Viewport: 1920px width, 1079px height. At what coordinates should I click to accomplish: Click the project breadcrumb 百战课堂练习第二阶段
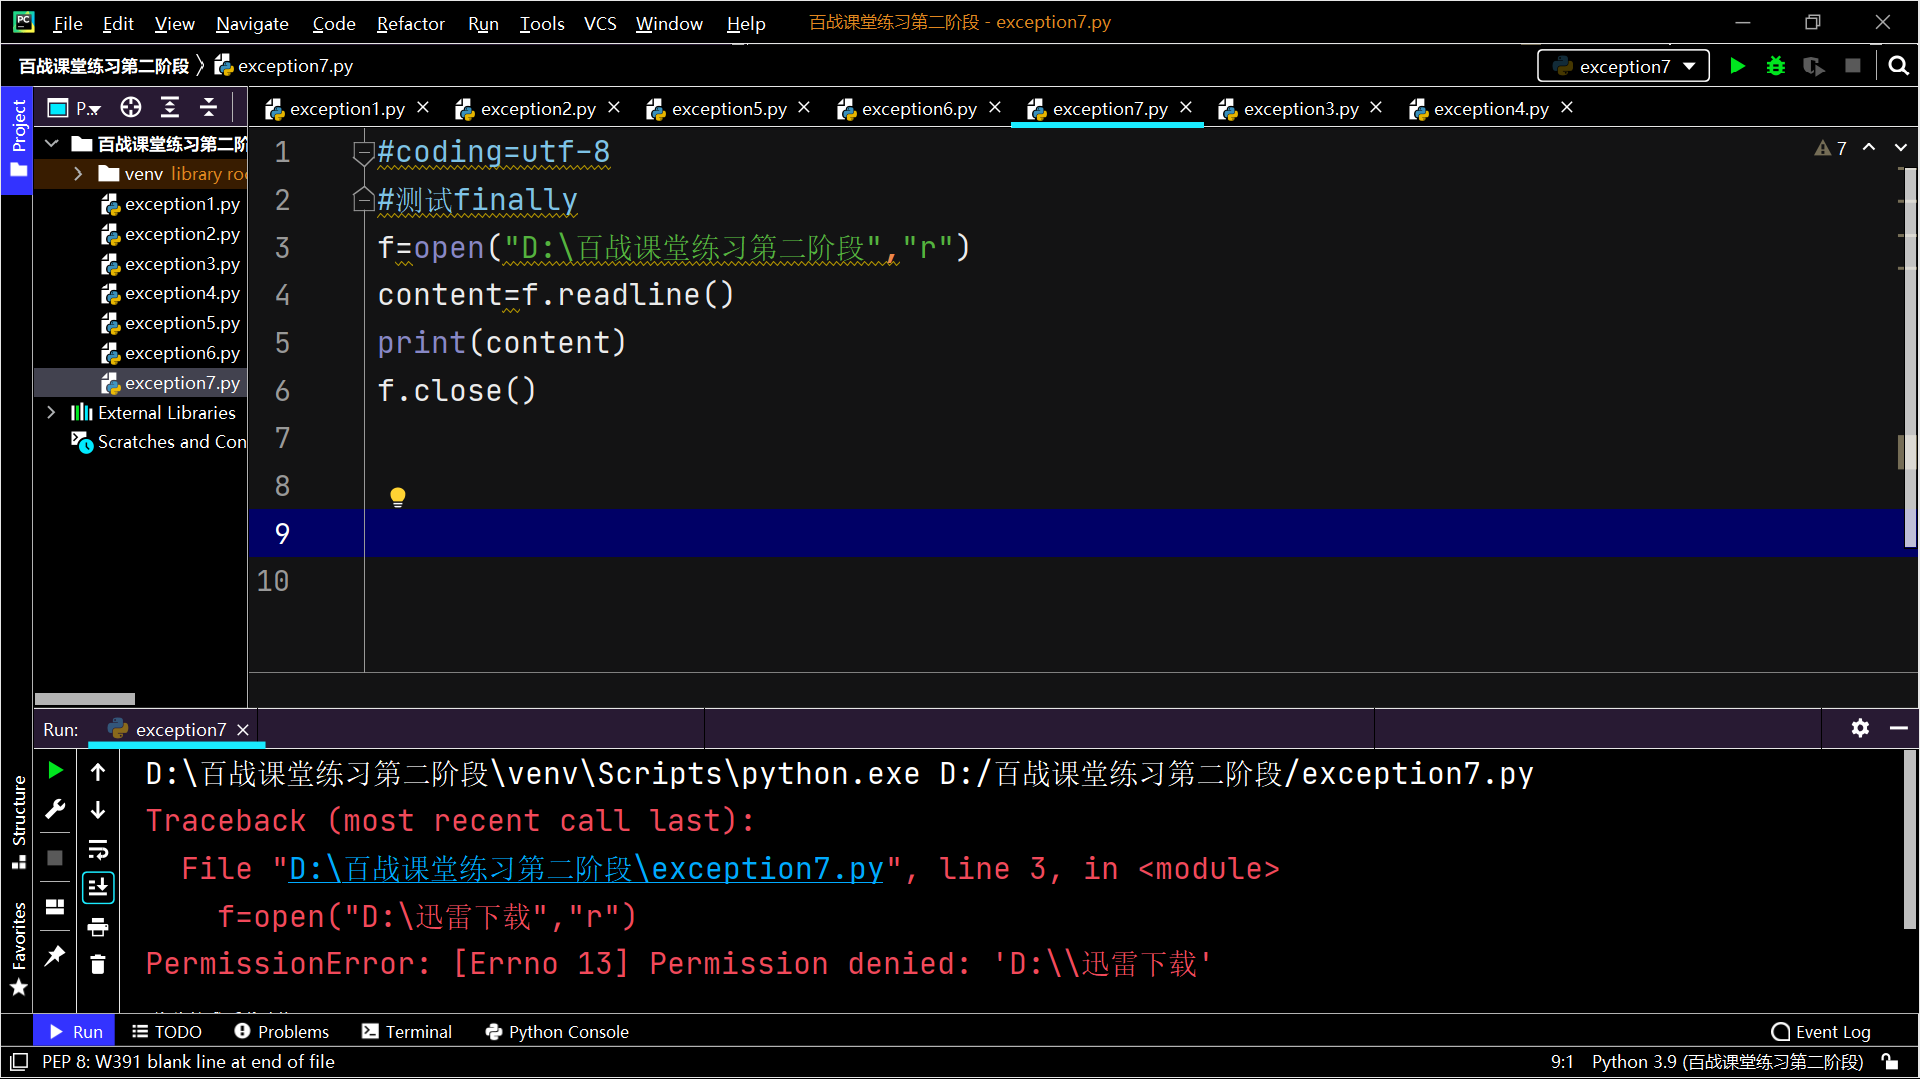pyautogui.click(x=104, y=66)
